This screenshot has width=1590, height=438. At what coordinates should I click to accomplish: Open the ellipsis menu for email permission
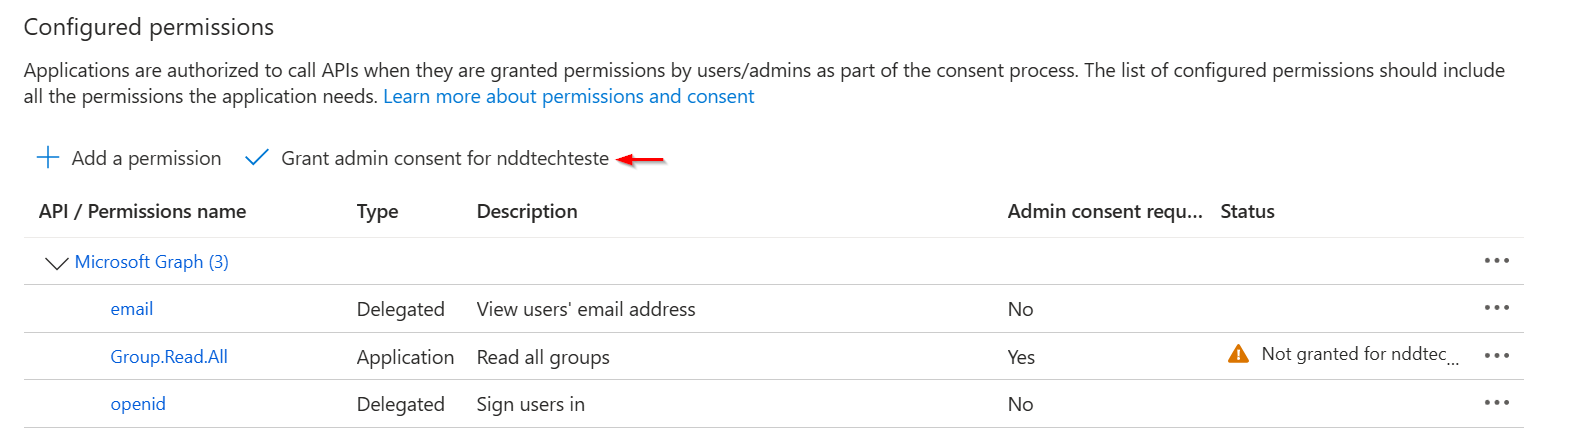tap(1496, 308)
